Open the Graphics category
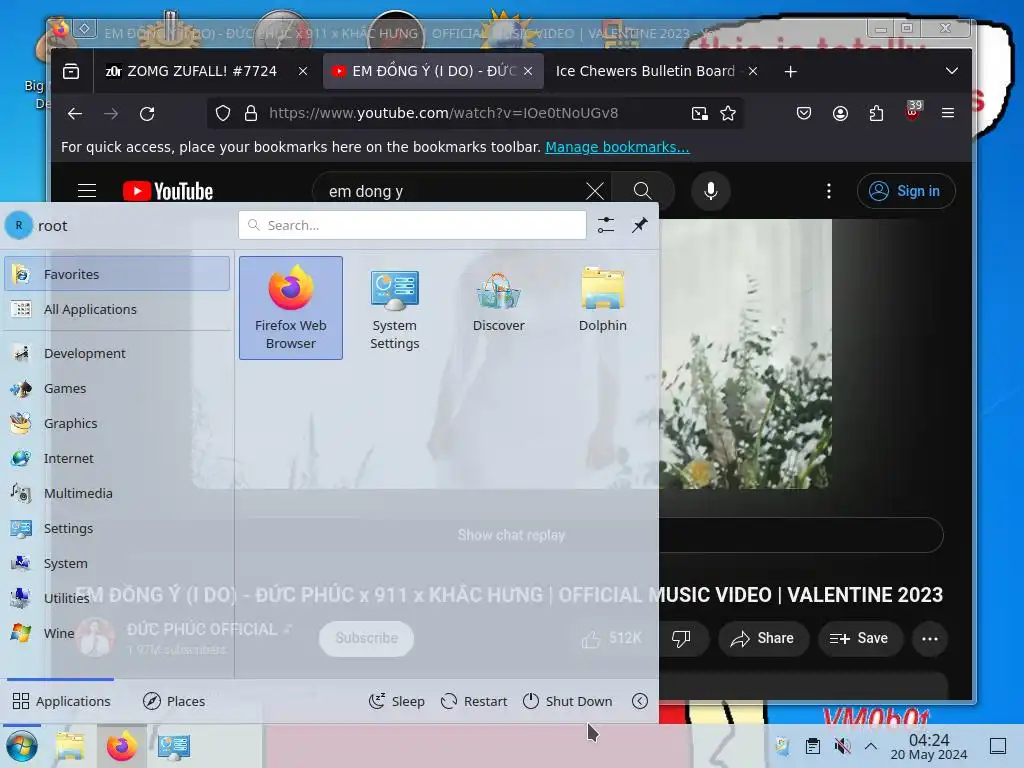 click(117, 423)
